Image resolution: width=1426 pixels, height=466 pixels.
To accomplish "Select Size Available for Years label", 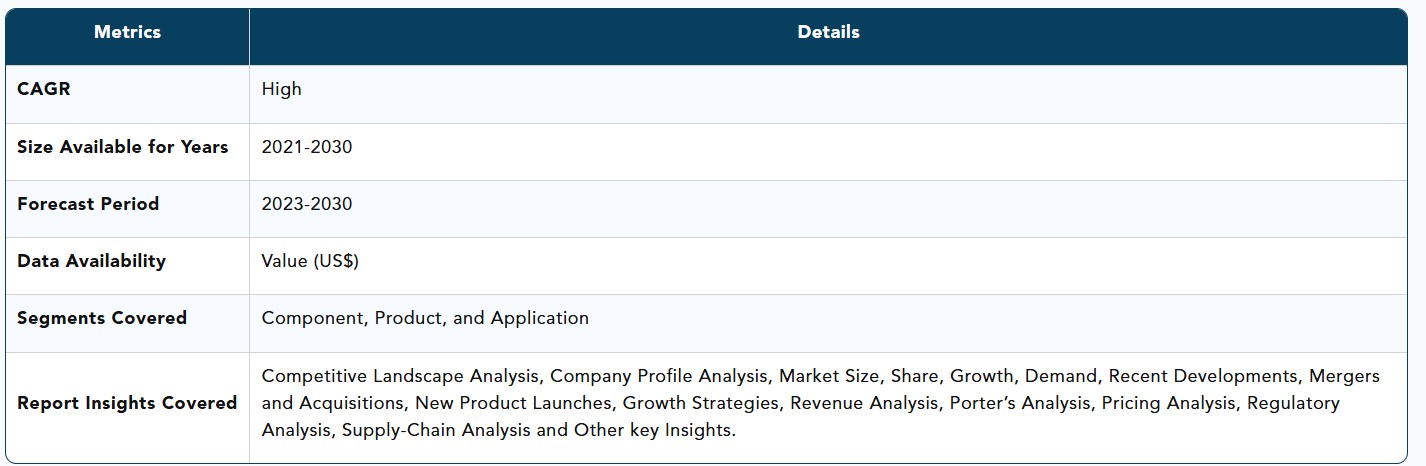I will coord(123,147).
